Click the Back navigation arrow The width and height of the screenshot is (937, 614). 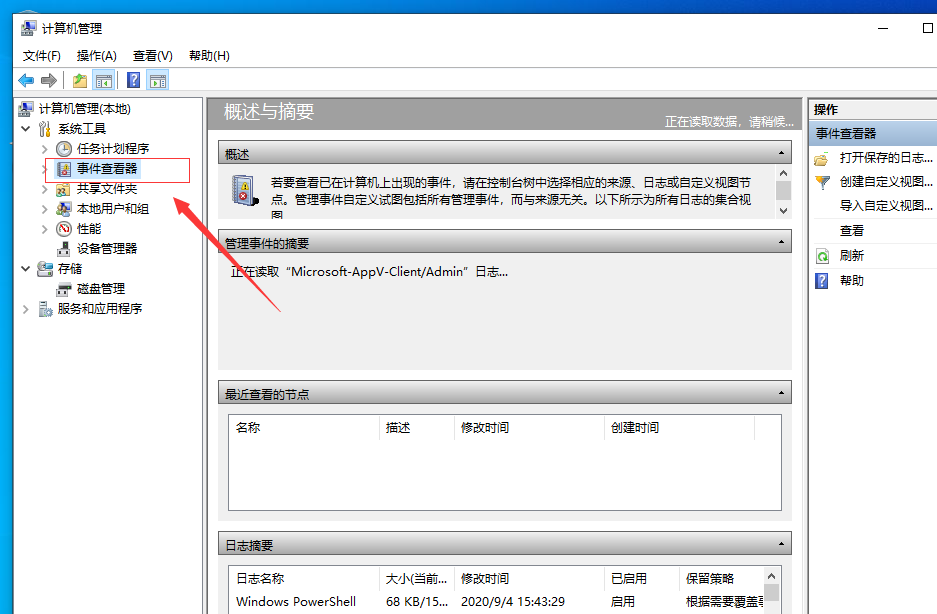point(25,80)
